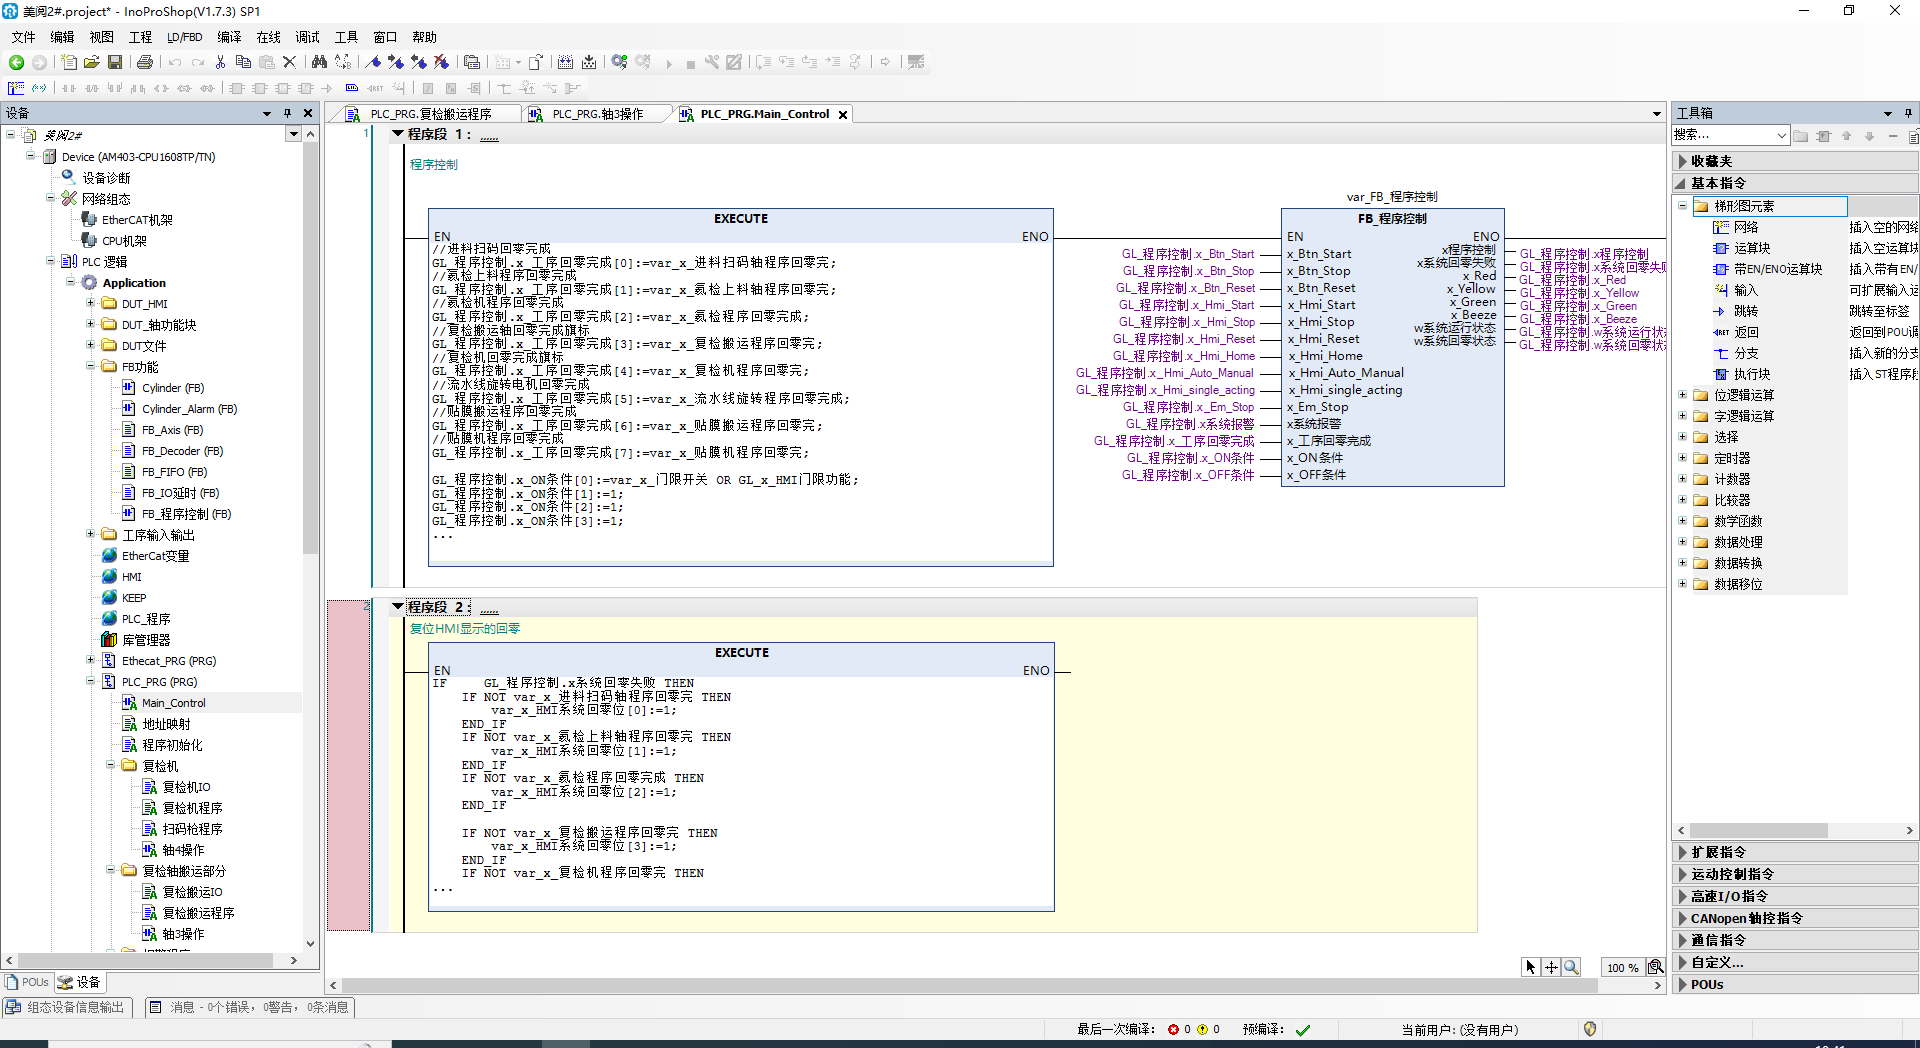Open the Find and Replace icon
Screen dimensions: 1920x1048
tap(343, 62)
